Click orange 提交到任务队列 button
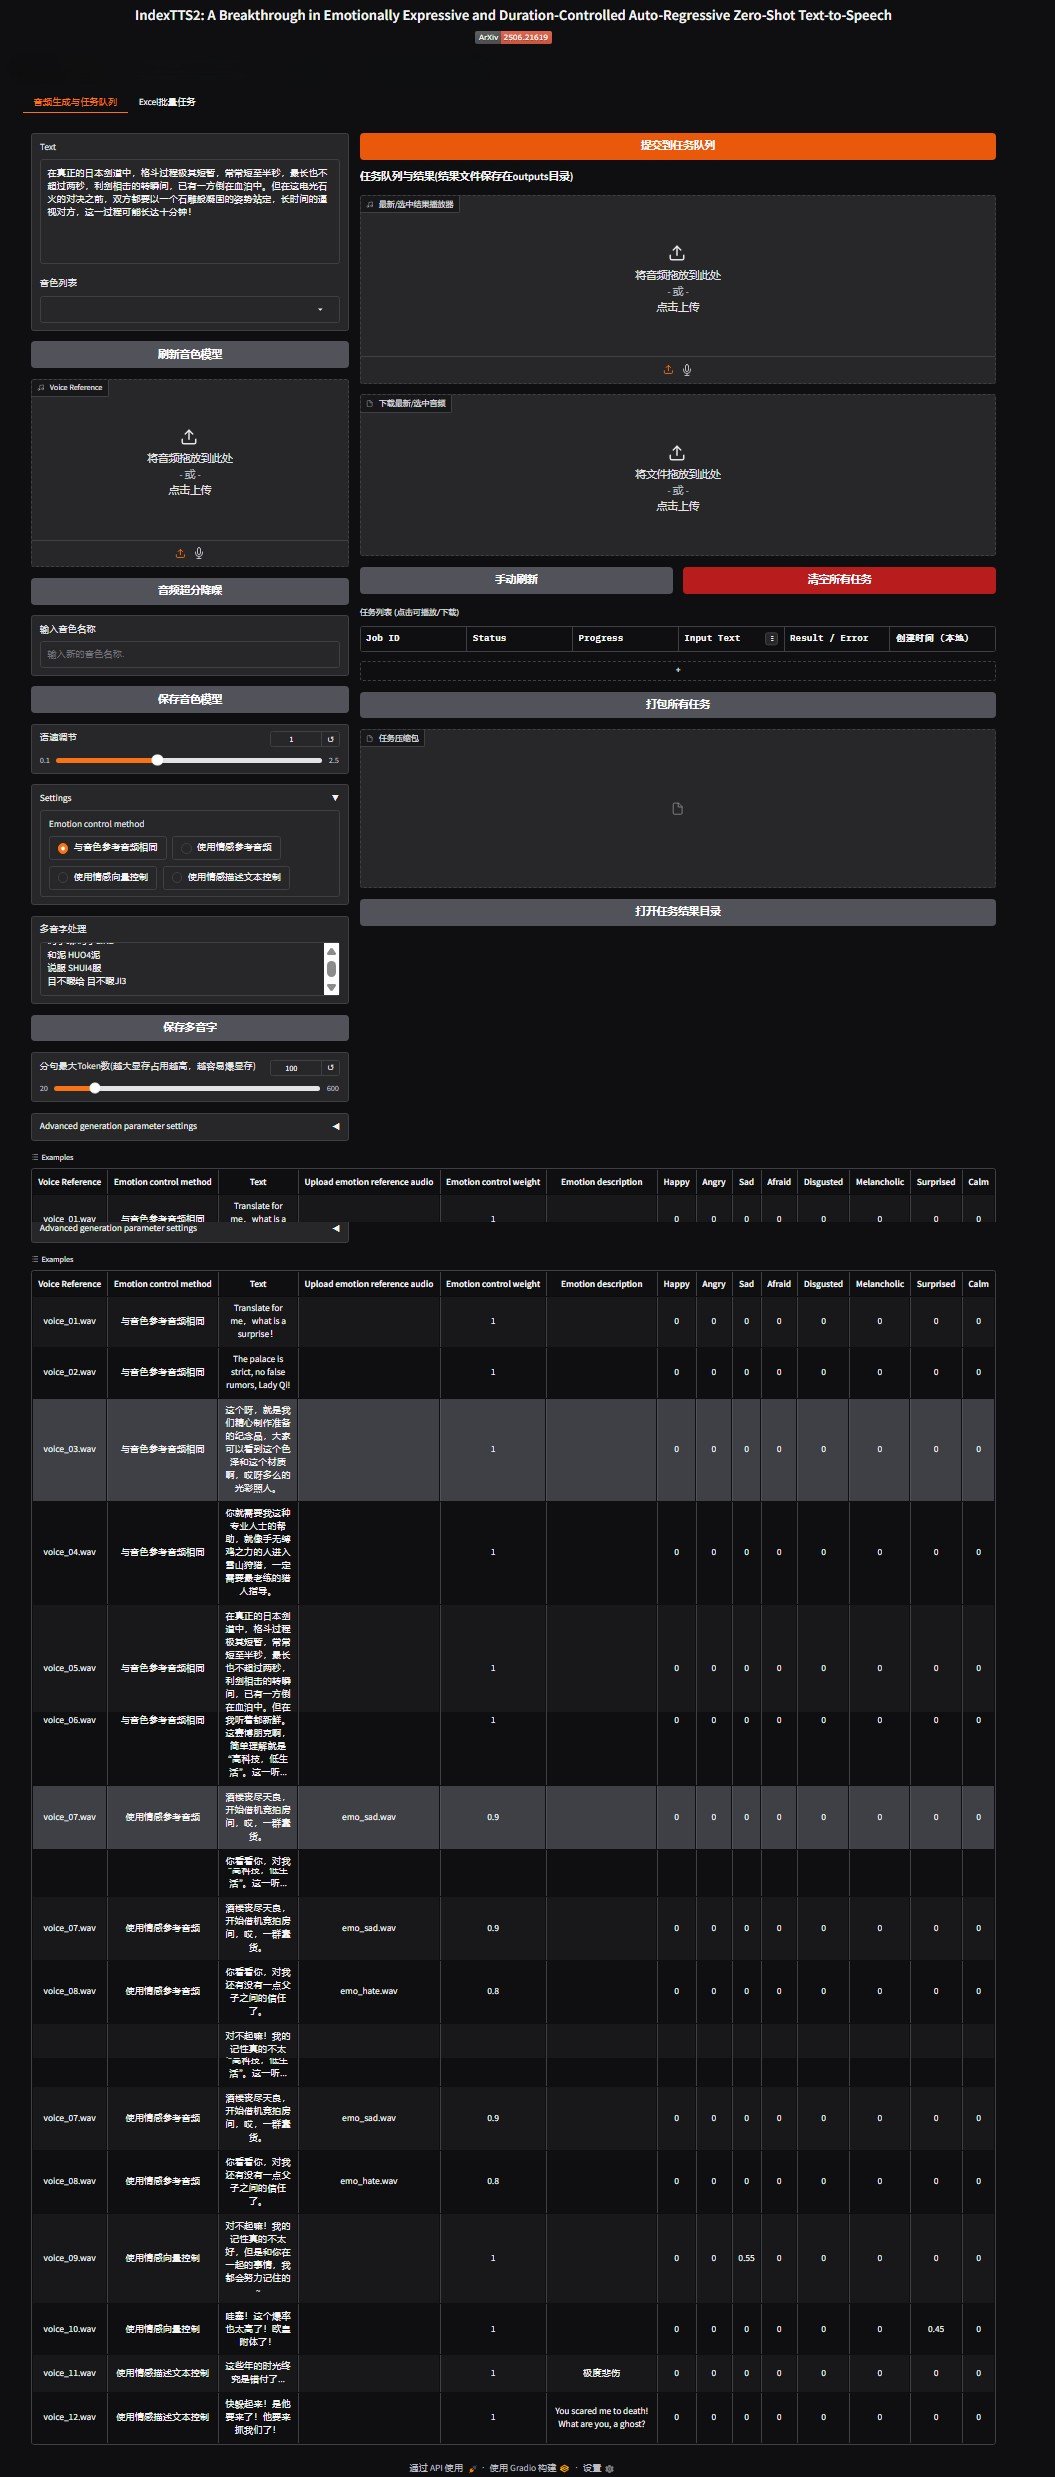The image size is (1055, 2477). [677, 146]
